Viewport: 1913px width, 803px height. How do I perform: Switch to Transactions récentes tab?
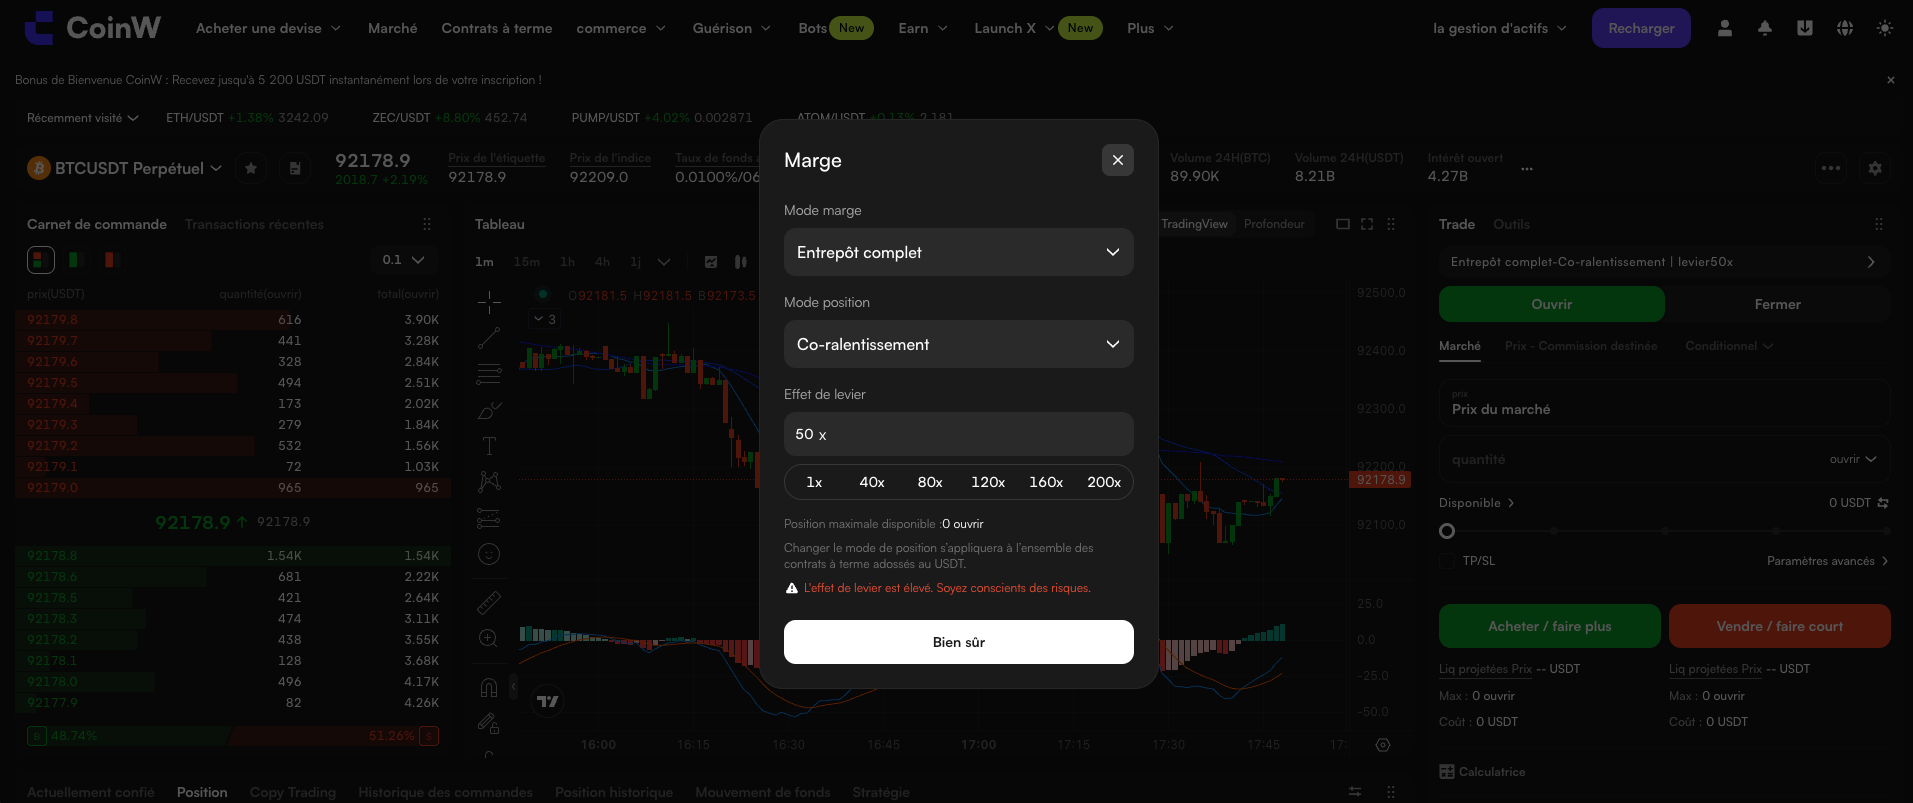click(x=254, y=224)
